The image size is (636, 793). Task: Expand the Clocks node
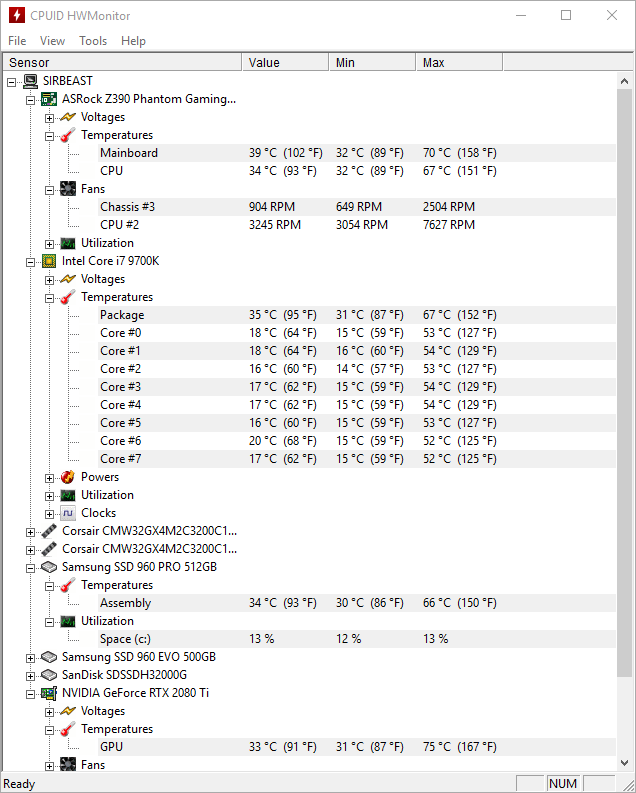pos(50,514)
